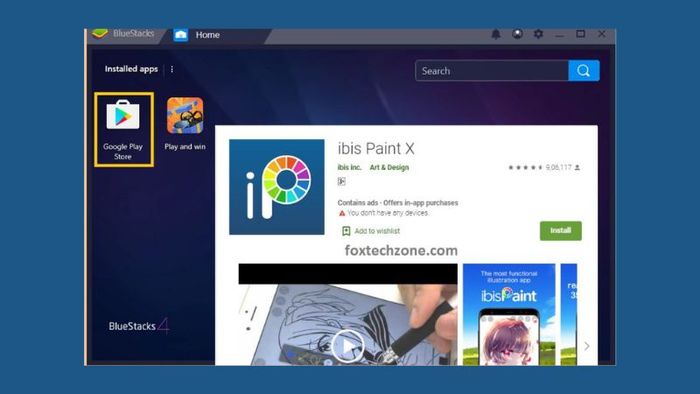Add to wishlist text link

[x=377, y=231]
